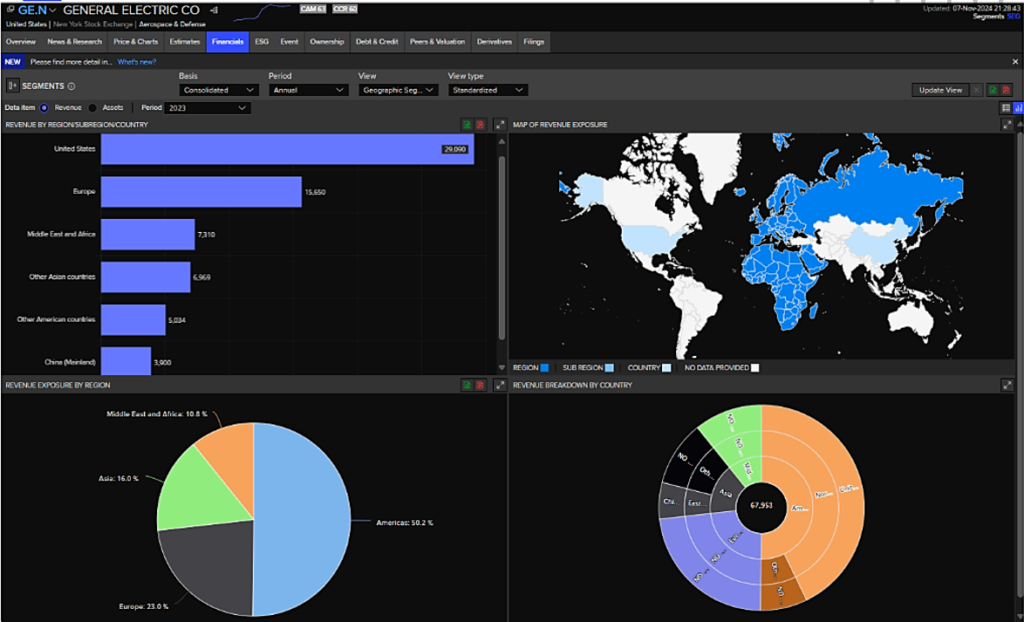Click the Europe revenue bar

coord(201,191)
